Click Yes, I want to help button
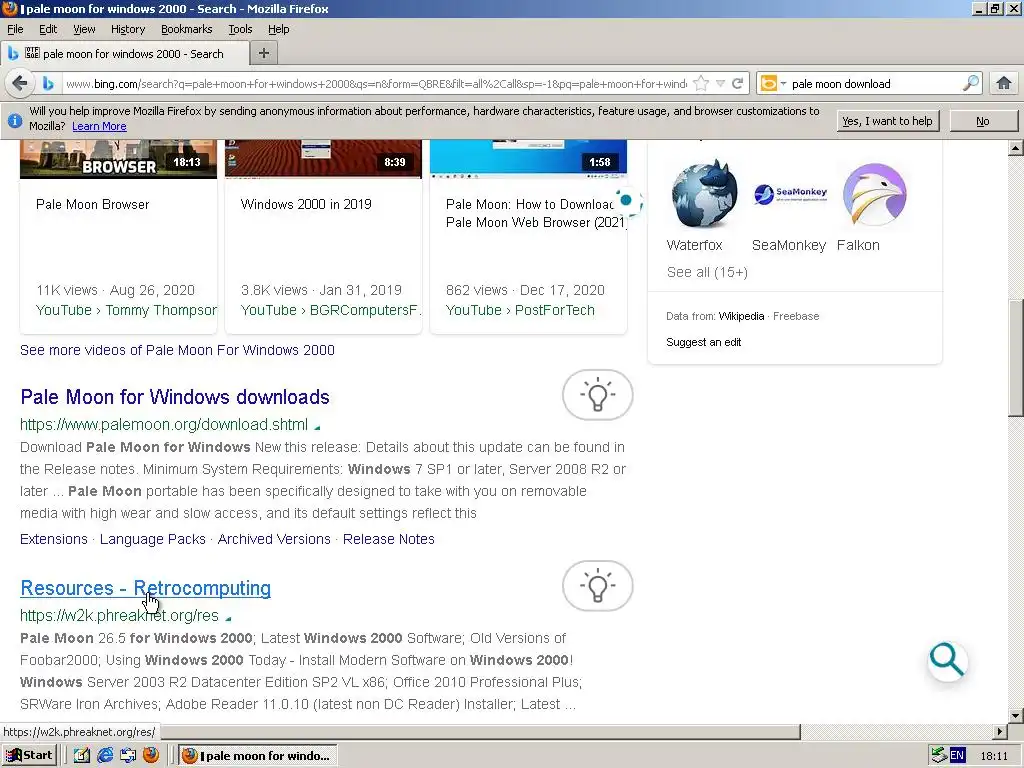1024x768 pixels. point(888,121)
